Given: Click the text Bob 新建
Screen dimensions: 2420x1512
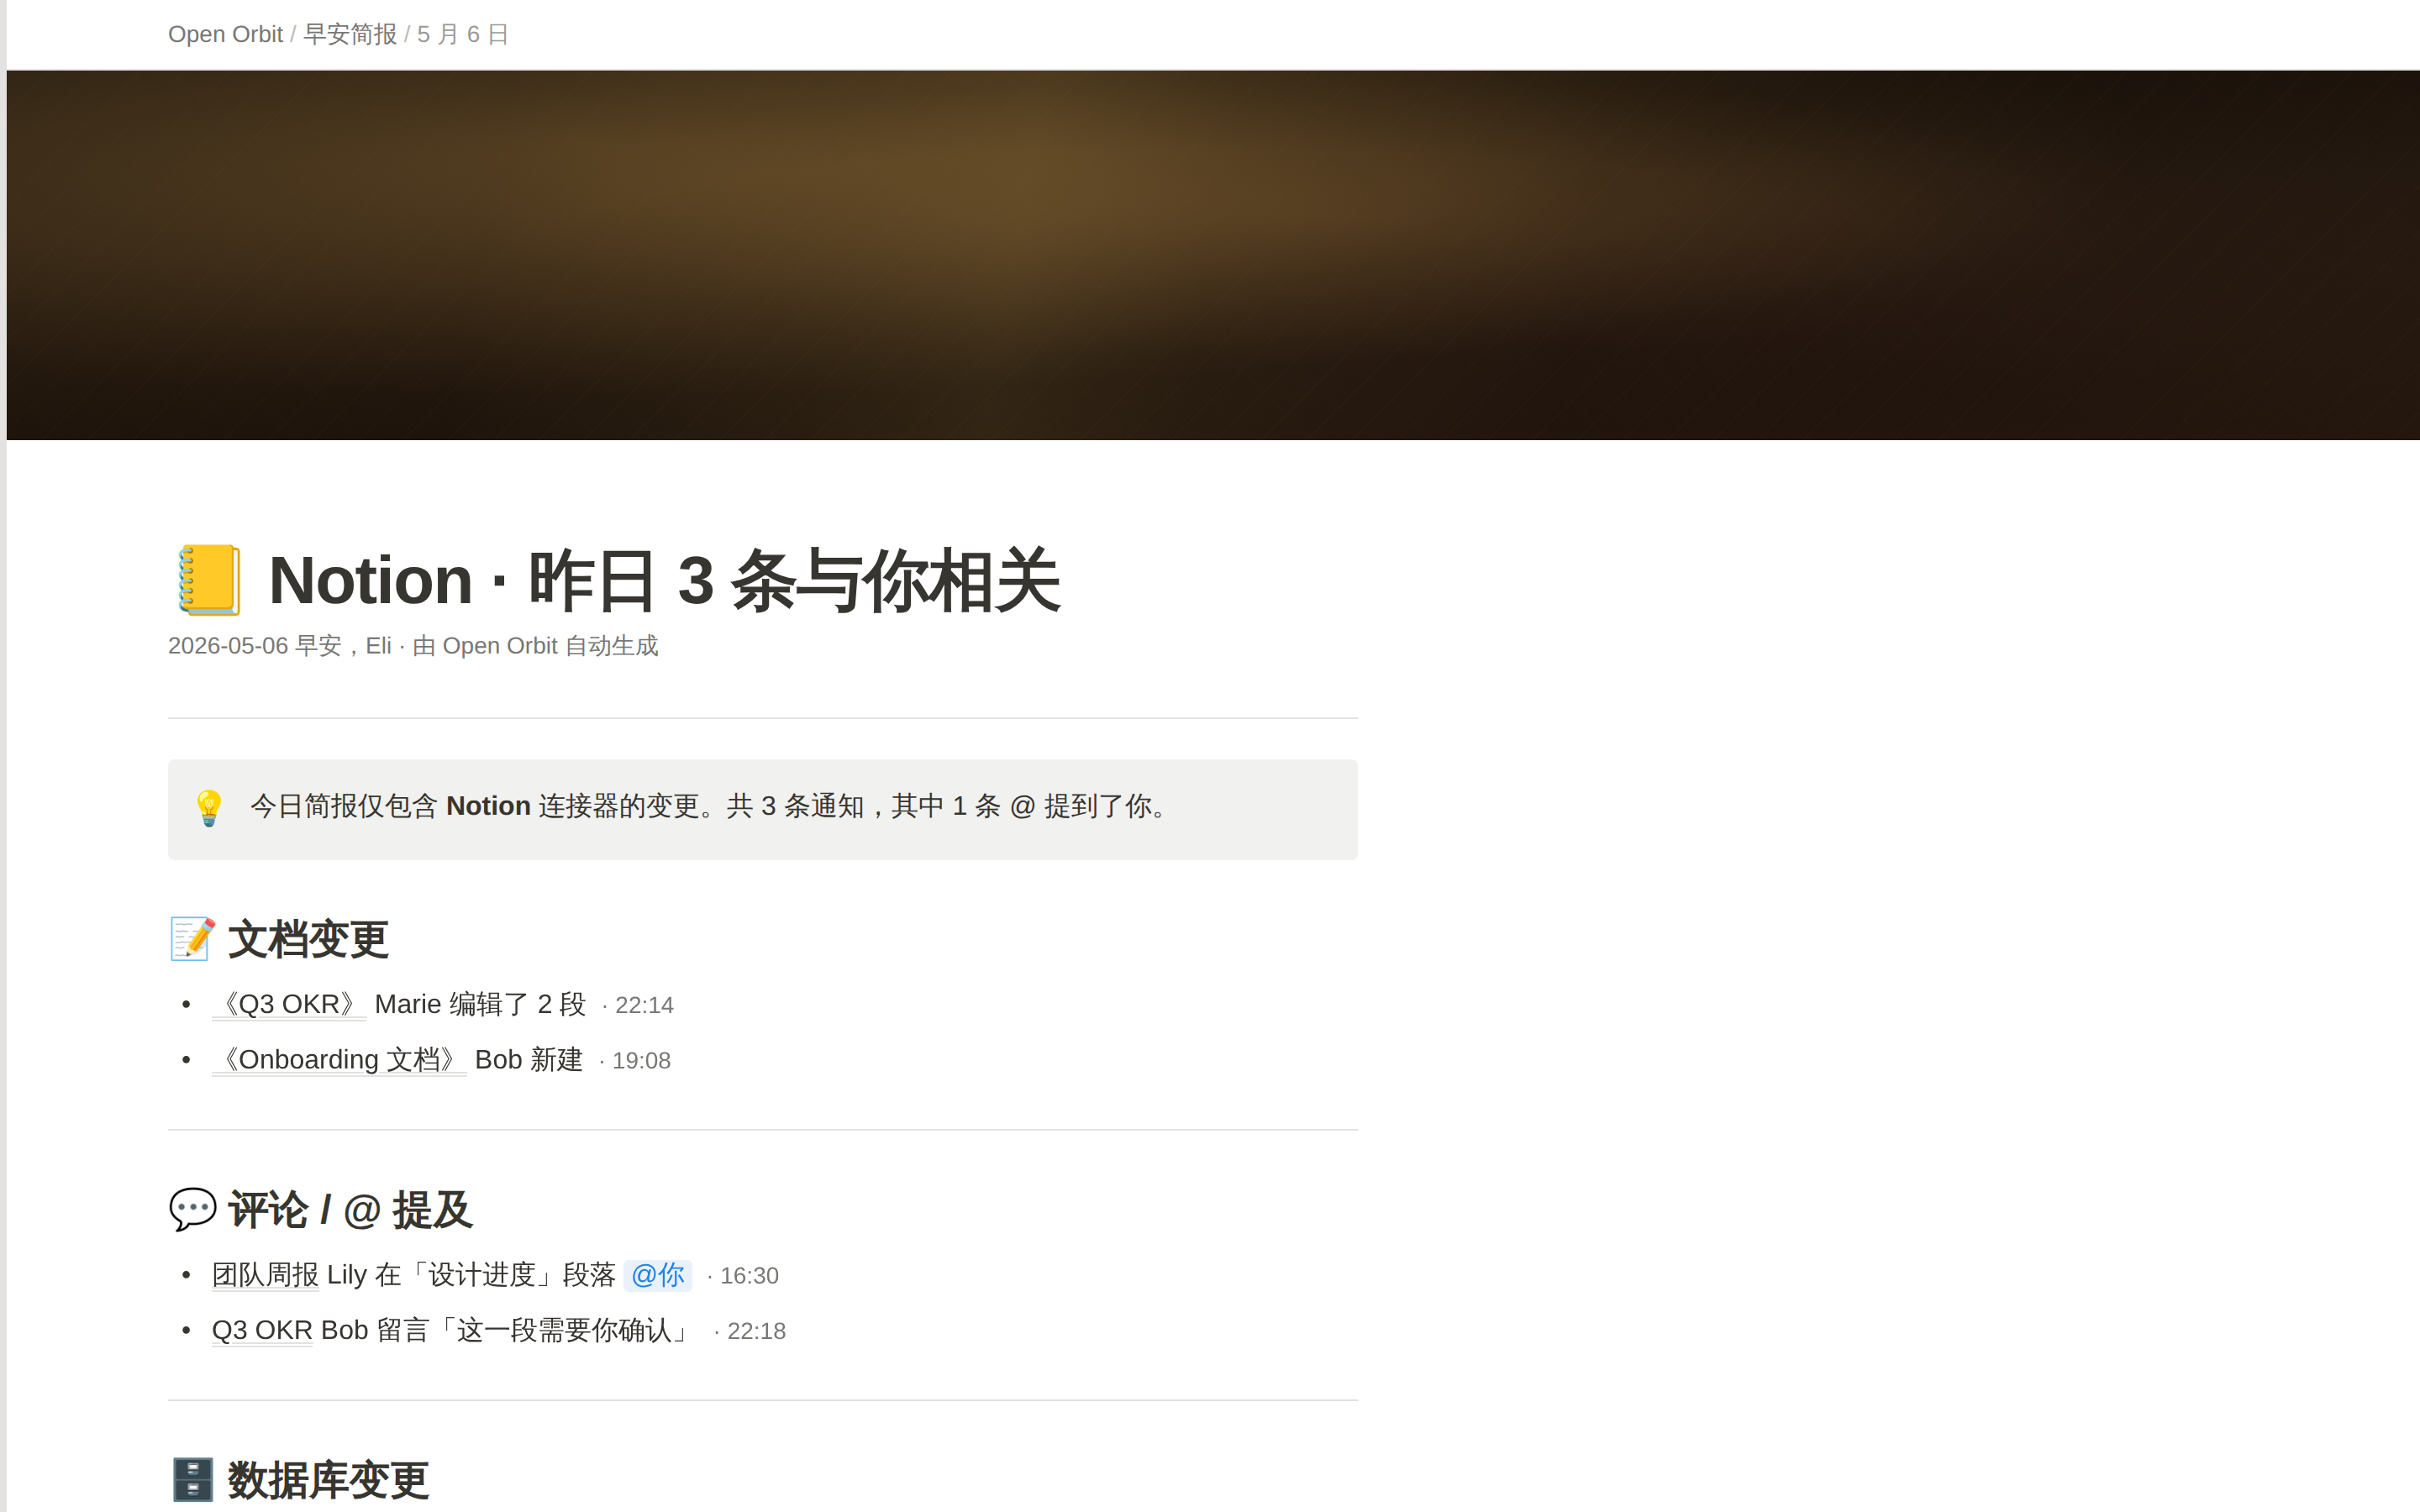Looking at the screenshot, I should (x=529, y=1059).
